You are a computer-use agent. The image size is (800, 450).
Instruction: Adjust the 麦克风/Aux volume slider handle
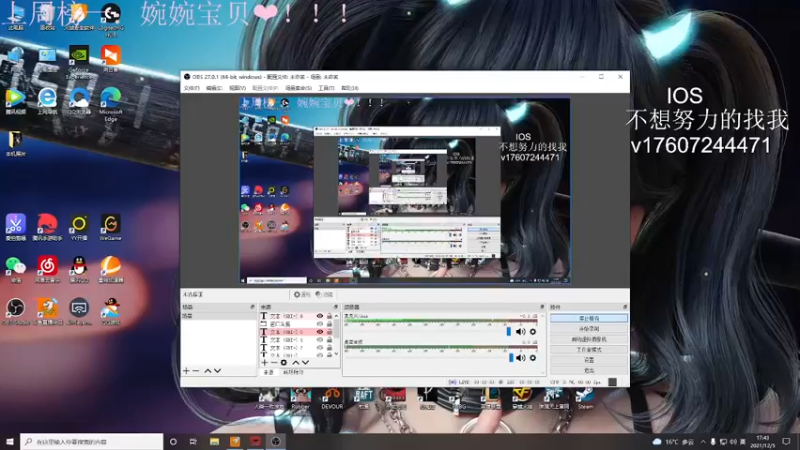pos(508,332)
